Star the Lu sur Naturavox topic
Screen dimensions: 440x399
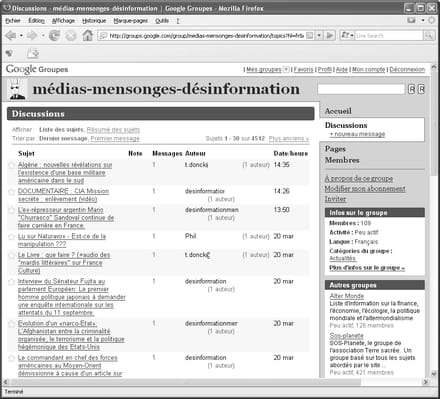(12, 237)
